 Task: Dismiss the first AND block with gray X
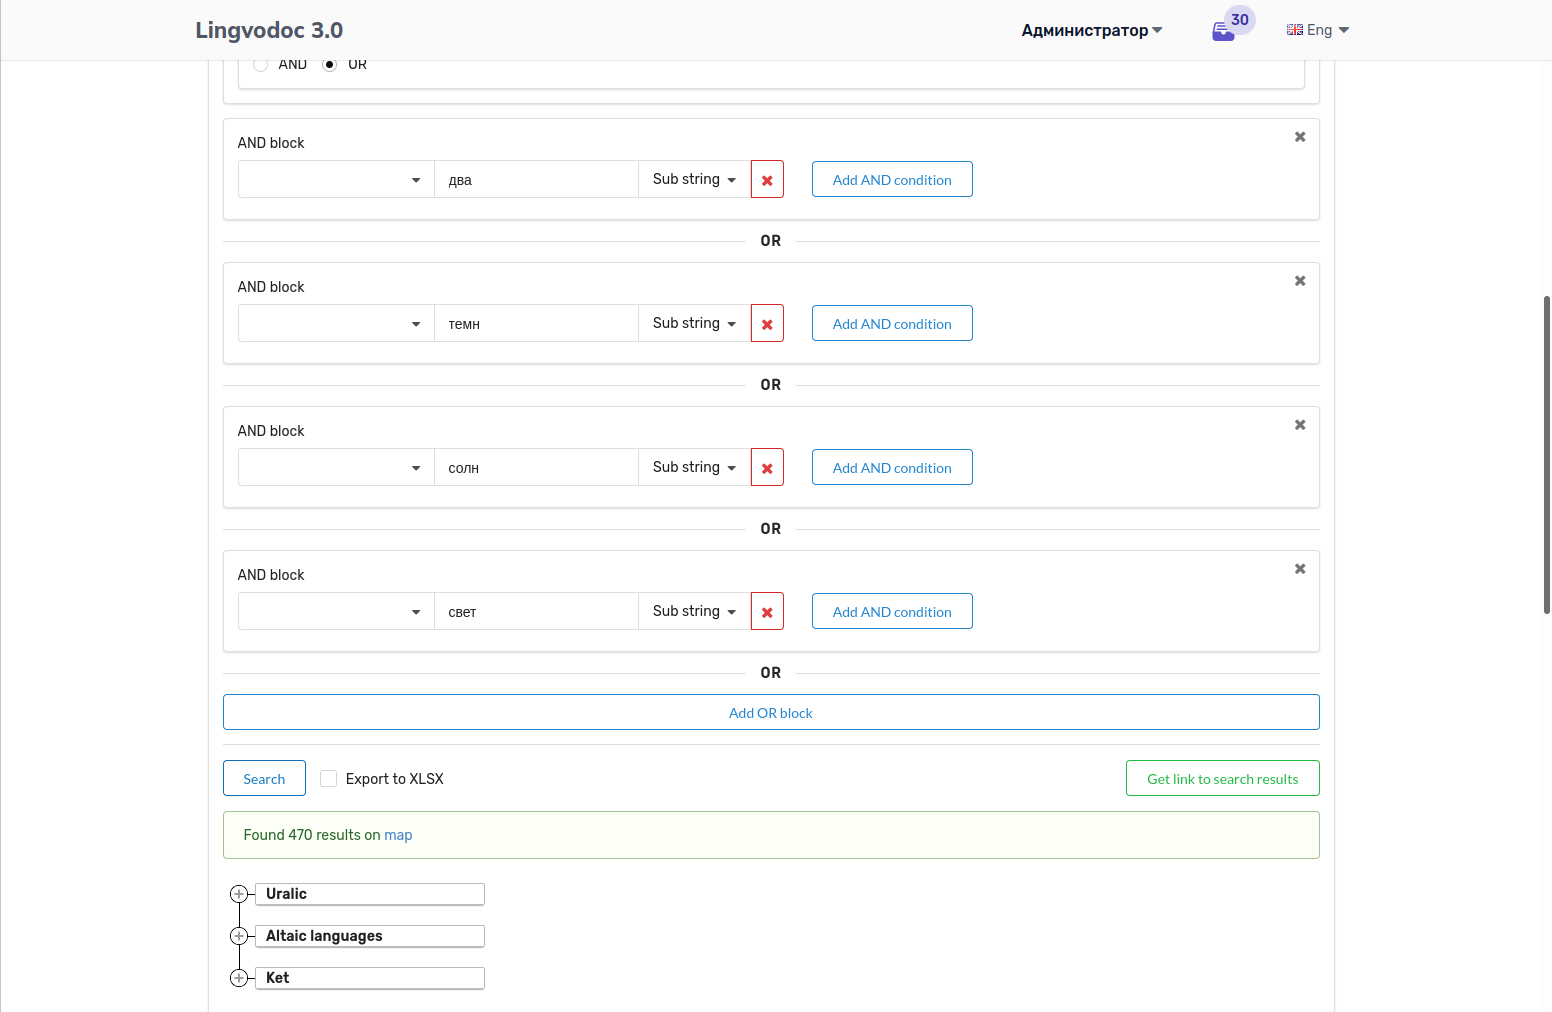(1299, 137)
